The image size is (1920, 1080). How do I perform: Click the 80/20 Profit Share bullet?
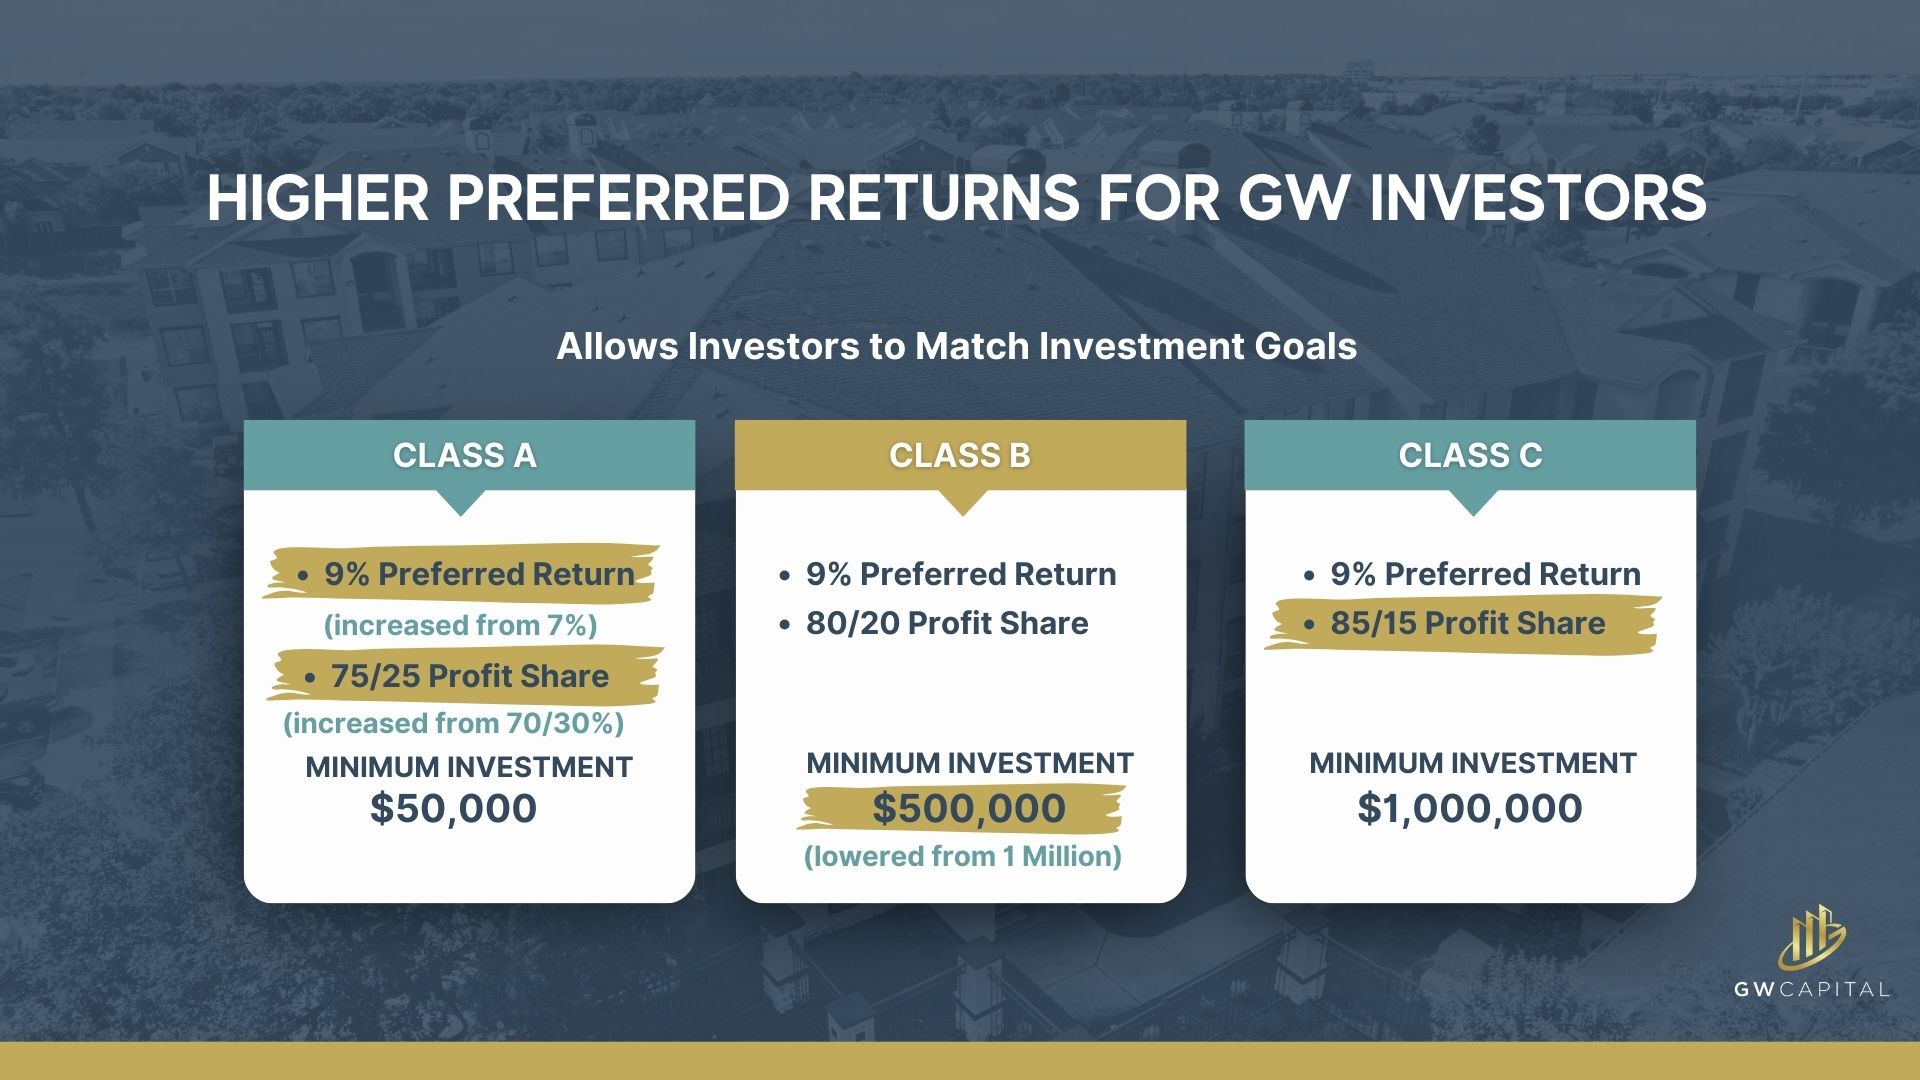click(946, 623)
